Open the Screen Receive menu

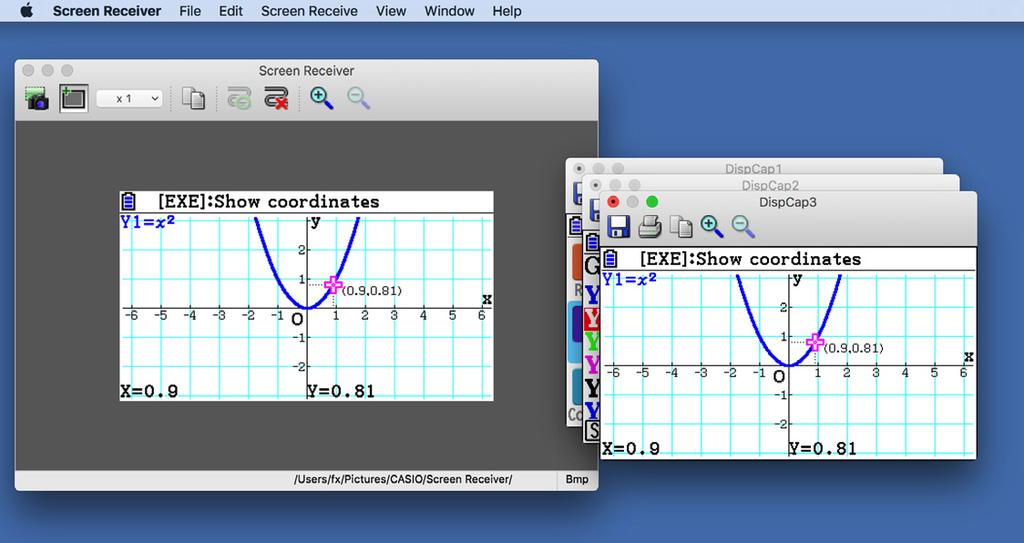point(310,11)
